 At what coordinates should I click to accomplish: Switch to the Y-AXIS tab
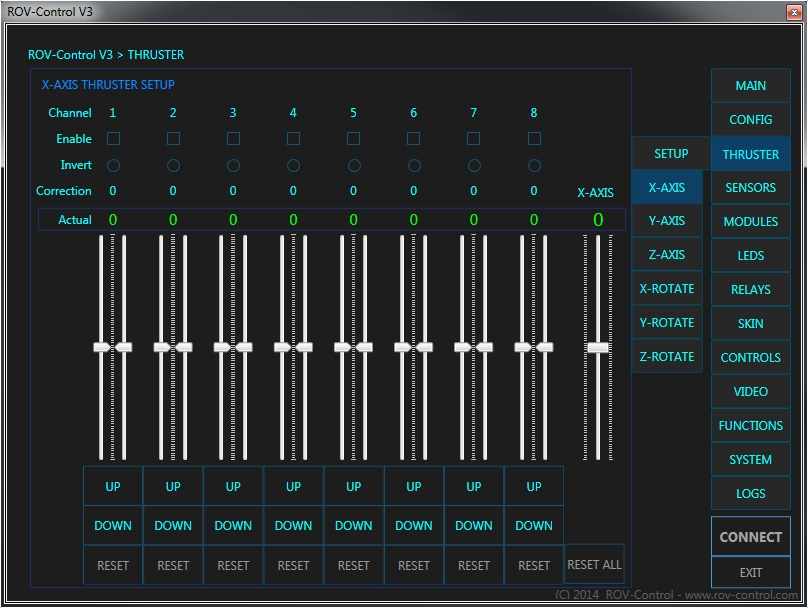(667, 221)
